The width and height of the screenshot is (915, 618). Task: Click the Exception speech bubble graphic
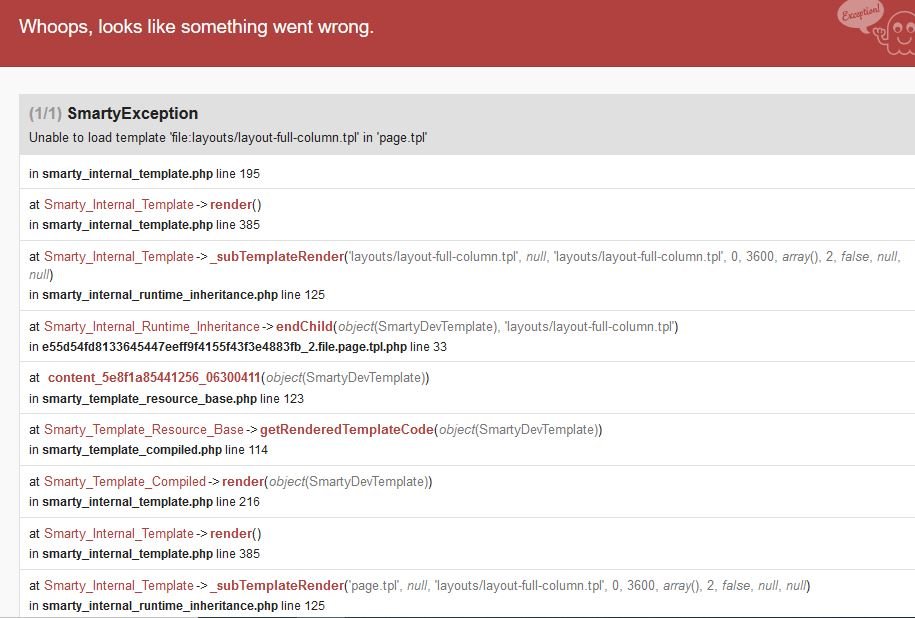[x=860, y=14]
